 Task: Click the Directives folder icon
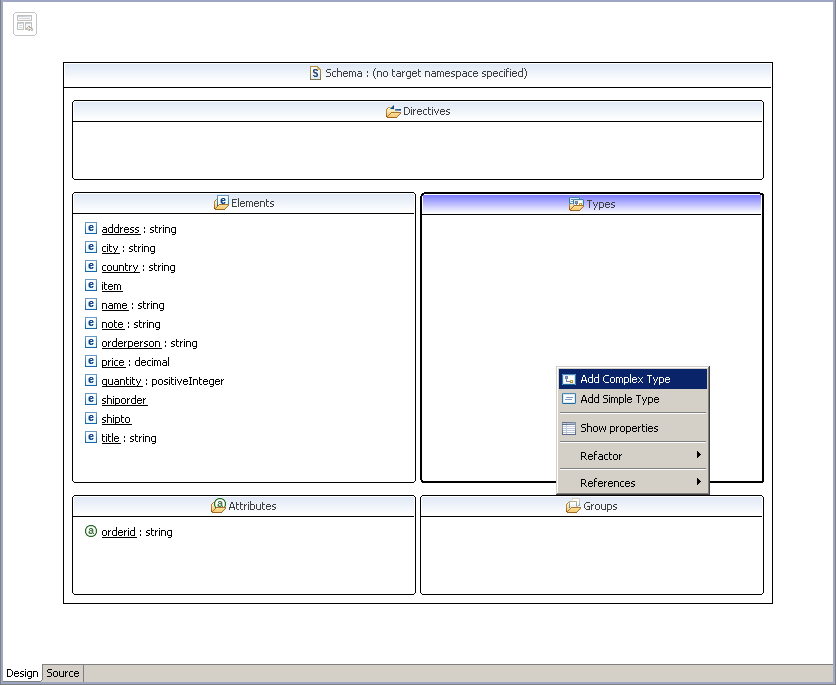tap(393, 111)
